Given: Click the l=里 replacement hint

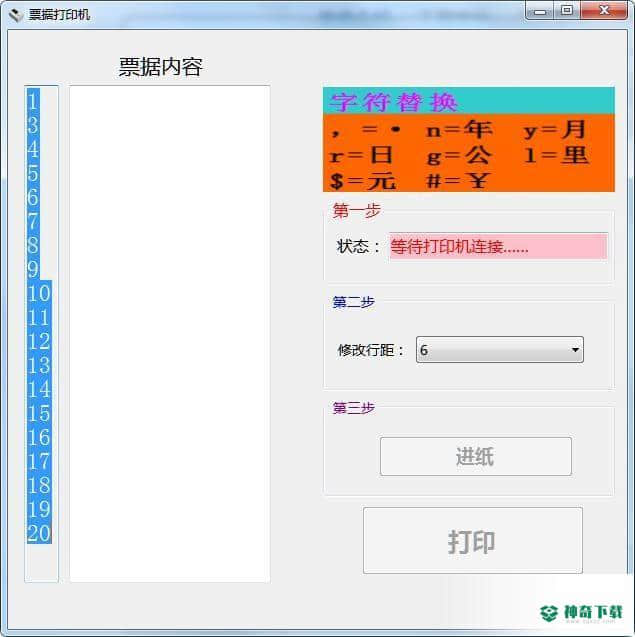Looking at the screenshot, I should coord(556,155).
